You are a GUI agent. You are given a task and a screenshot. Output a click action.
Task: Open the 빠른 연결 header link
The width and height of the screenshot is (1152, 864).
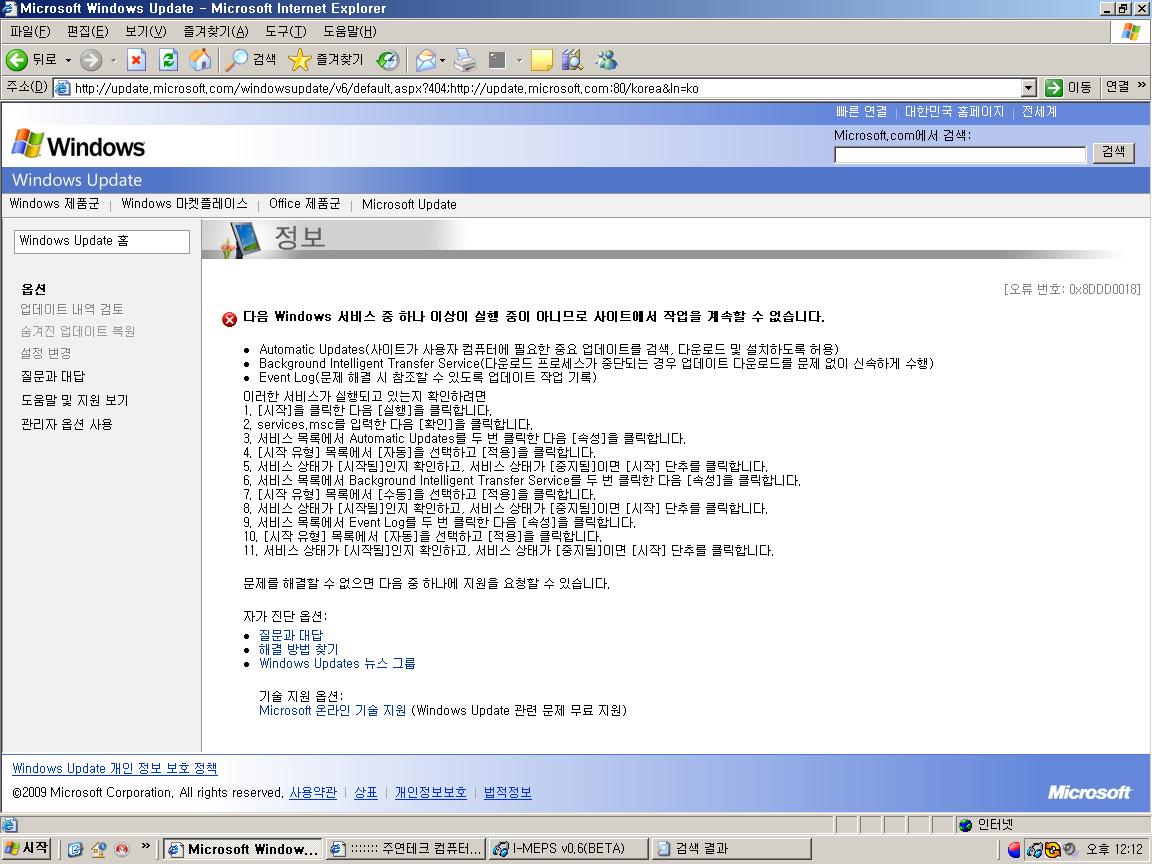tap(861, 112)
